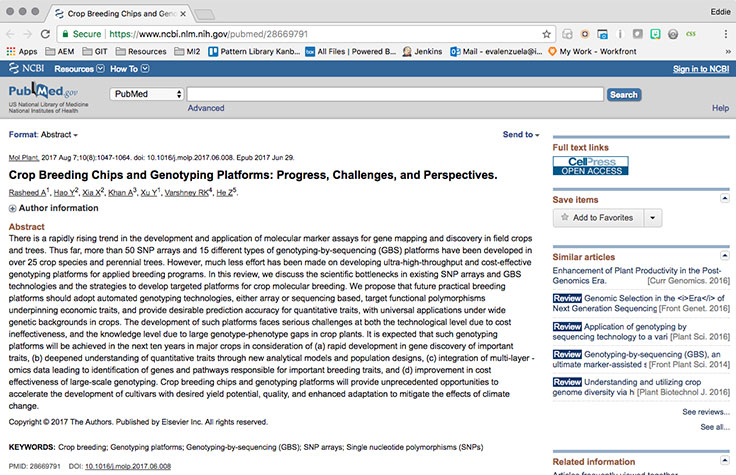Click the Search button
The image size is (736, 475).
623,94
